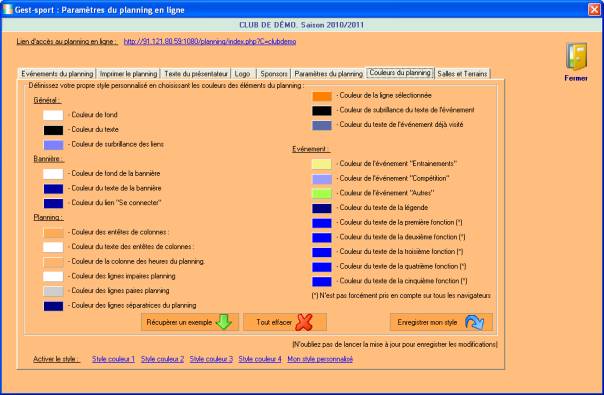Close the Gest-sport window

(594, 9)
